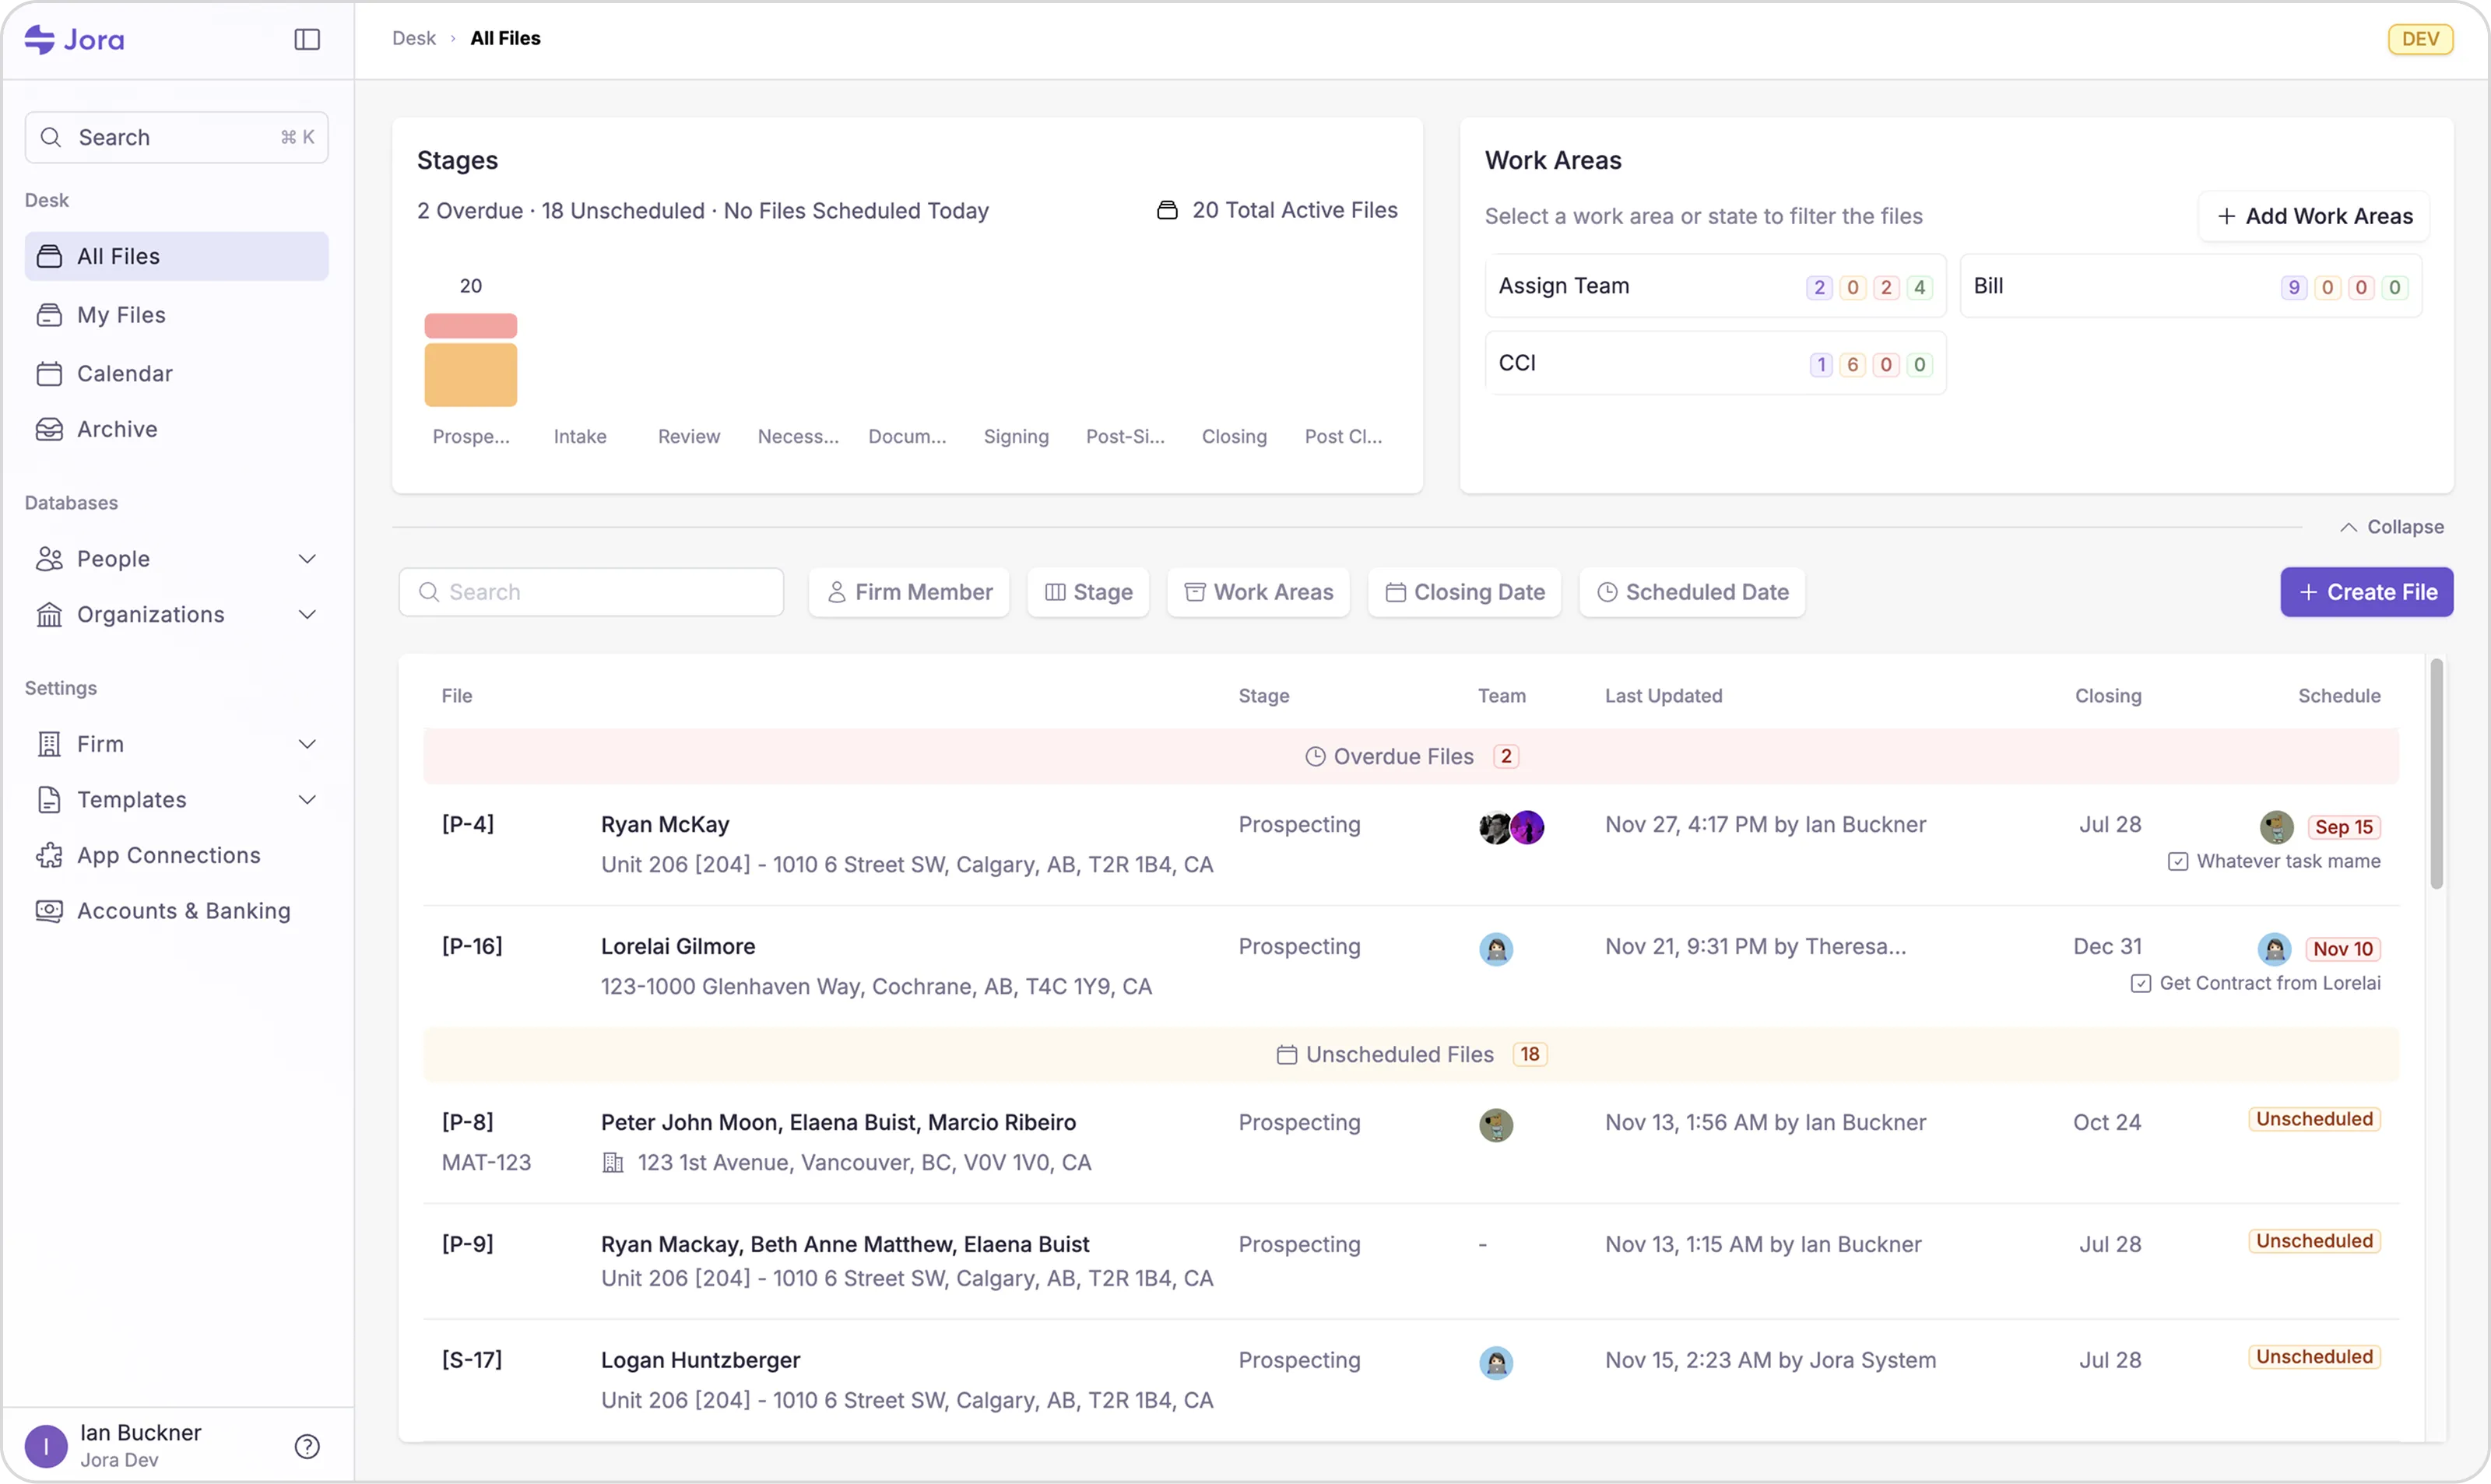Click the clock icon on Scheduled Date filter

point(1606,592)
